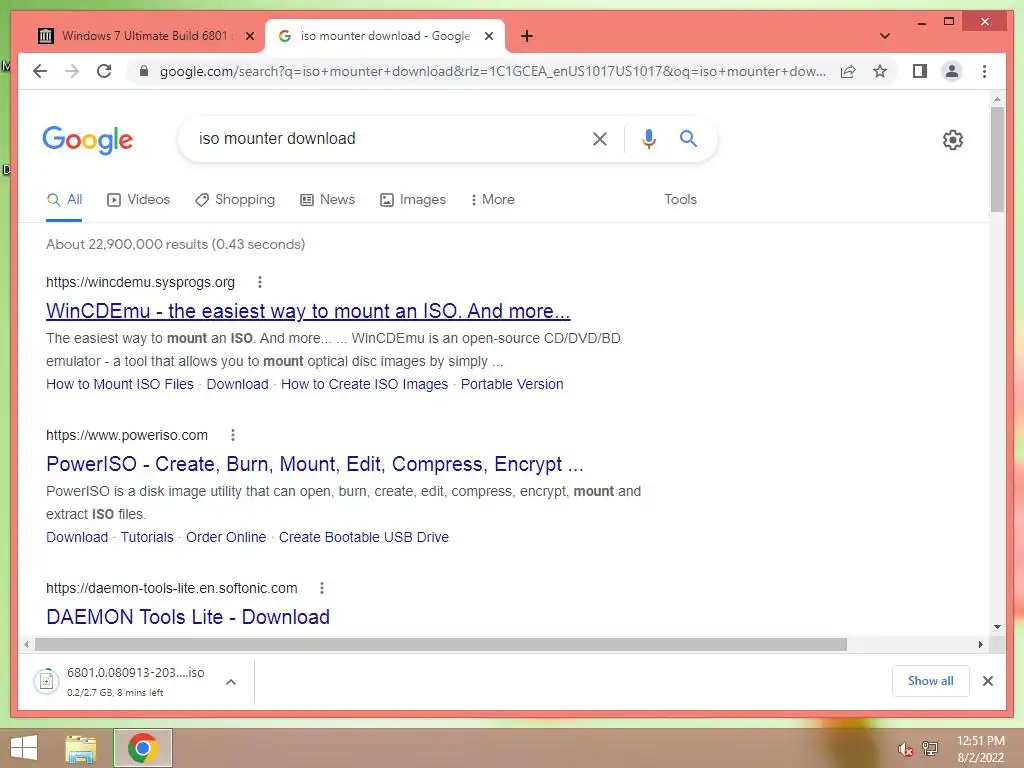Click the vertical scrollbar thumb

coord(997,159)
